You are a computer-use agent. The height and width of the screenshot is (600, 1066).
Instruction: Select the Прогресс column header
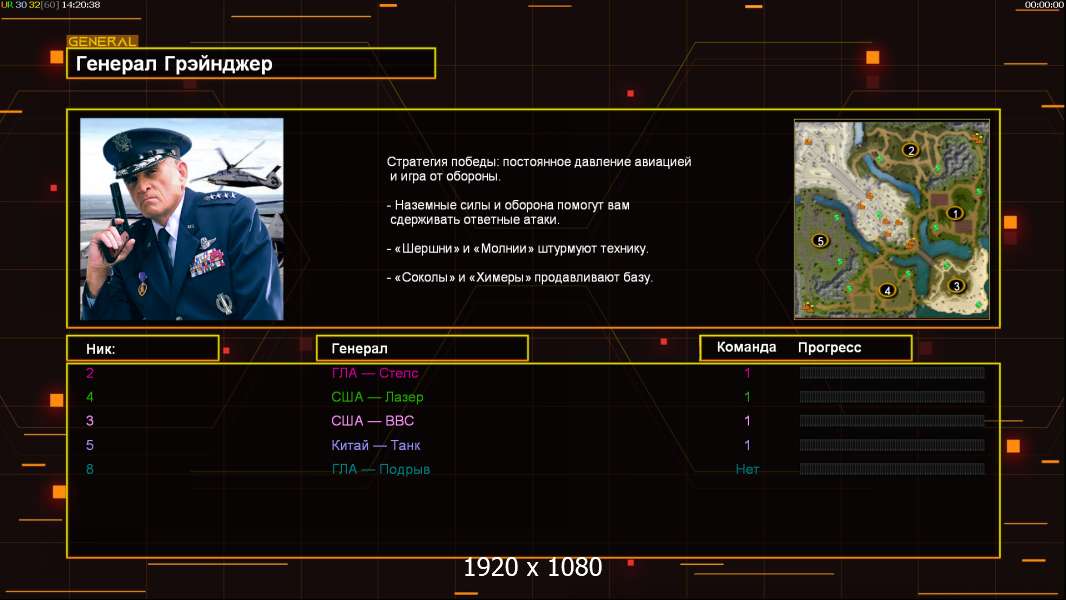point(829,348)
